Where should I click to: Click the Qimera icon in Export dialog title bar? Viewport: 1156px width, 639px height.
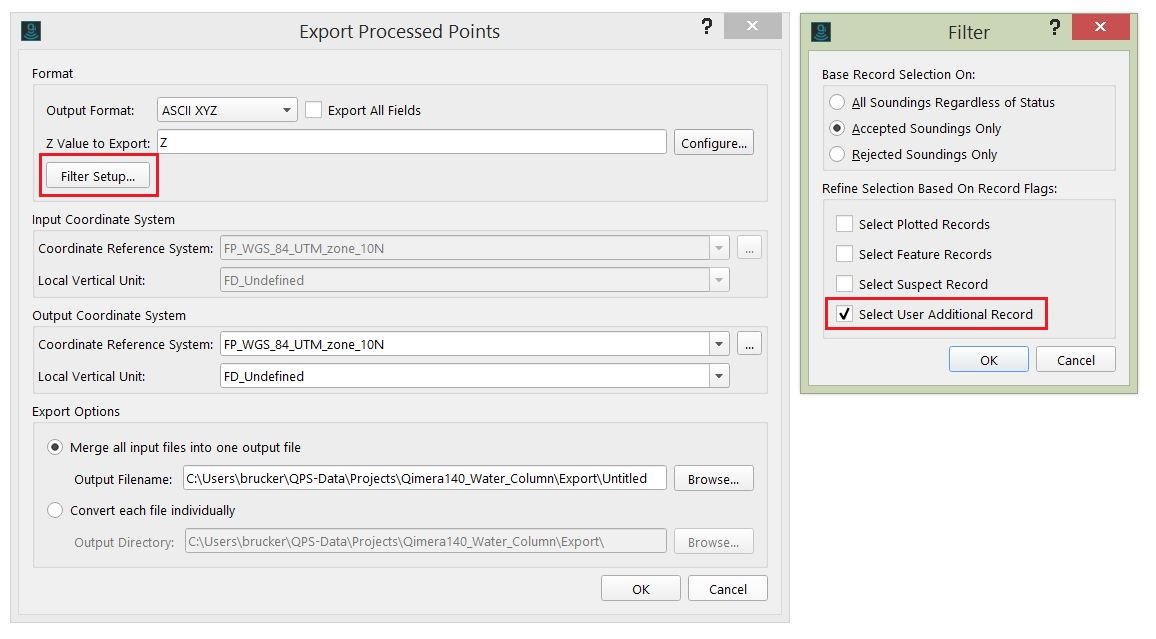click(x=31, y=31)
